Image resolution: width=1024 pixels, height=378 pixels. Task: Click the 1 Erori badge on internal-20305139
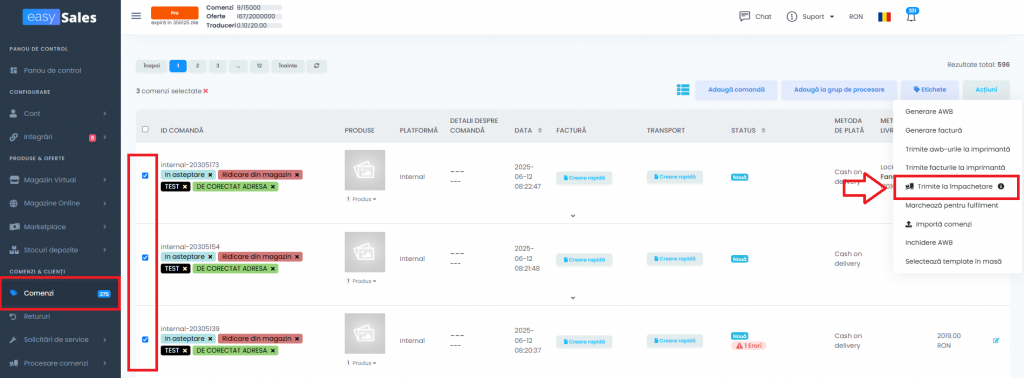[748, 345]
